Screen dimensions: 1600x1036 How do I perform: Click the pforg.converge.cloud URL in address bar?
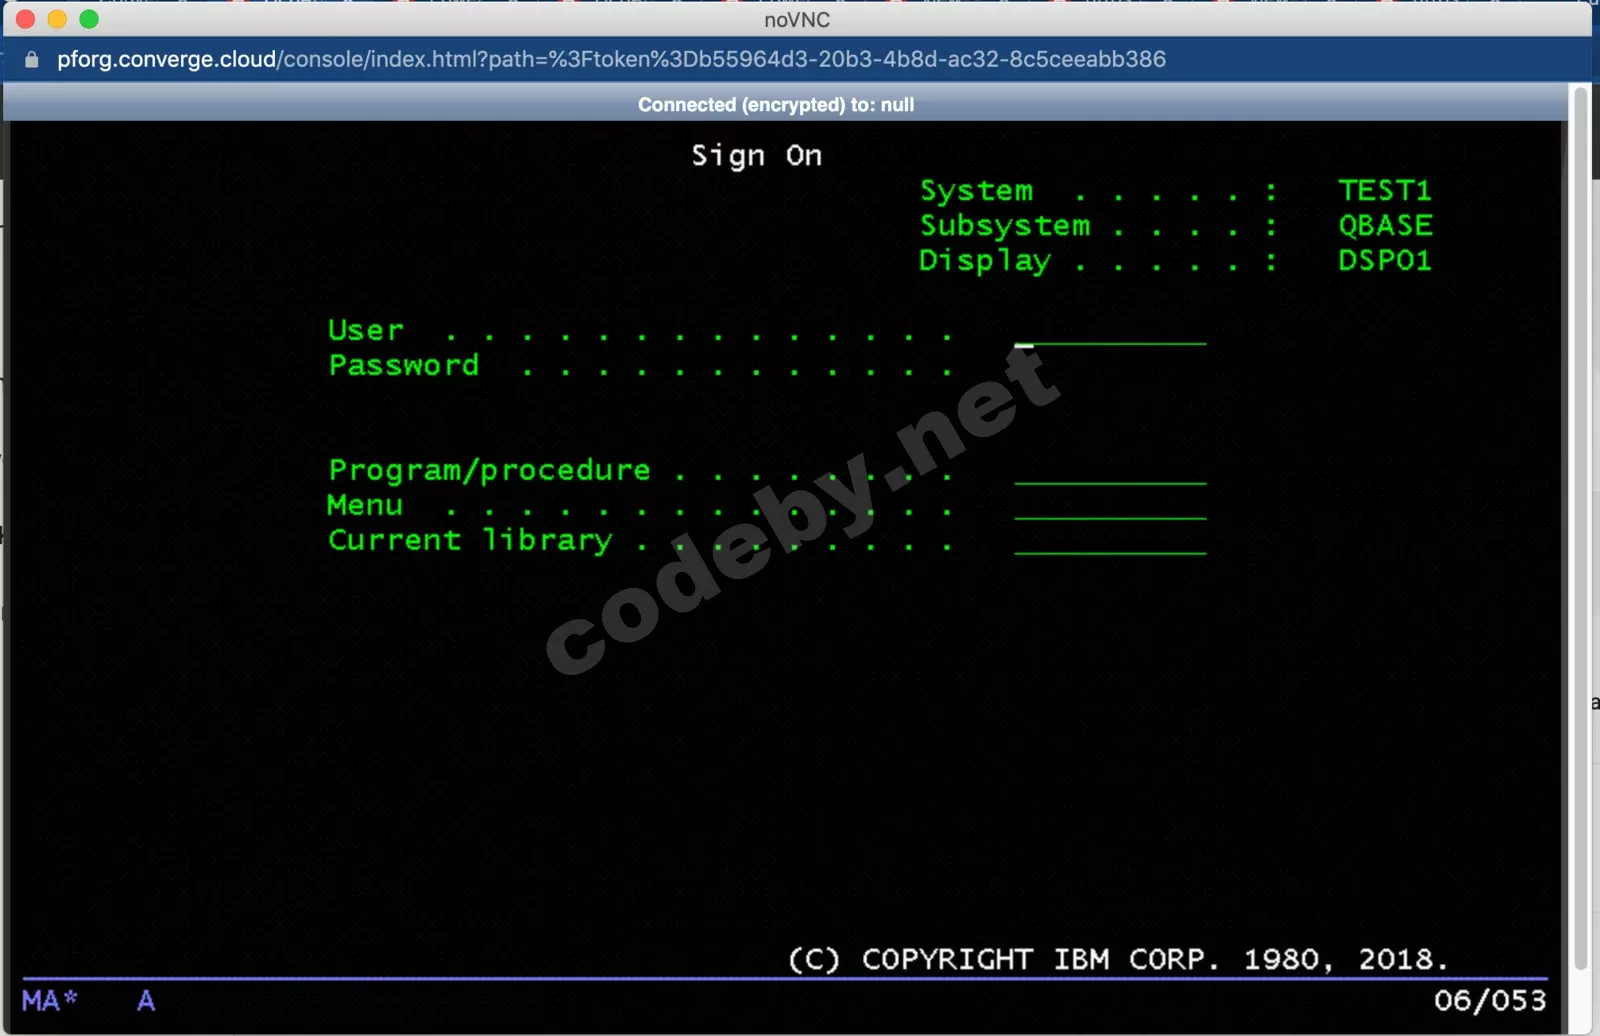[x=611, y=59]
